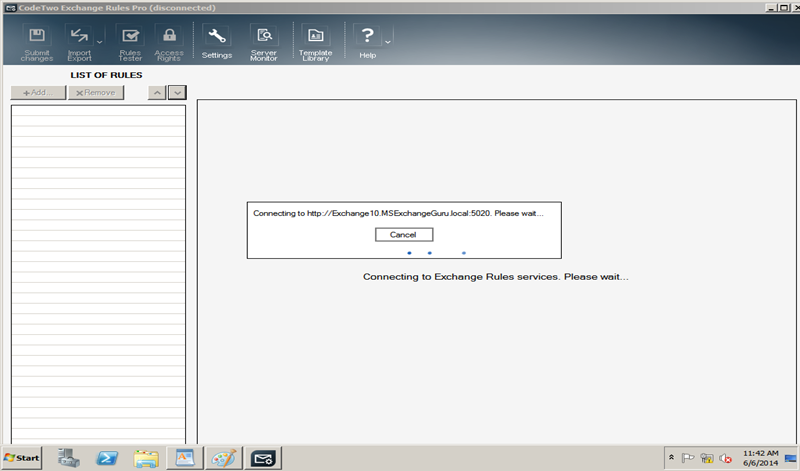Click the network tray icon
The width and height of the screenshot is (800, 471).
click(x=707, y=458)
